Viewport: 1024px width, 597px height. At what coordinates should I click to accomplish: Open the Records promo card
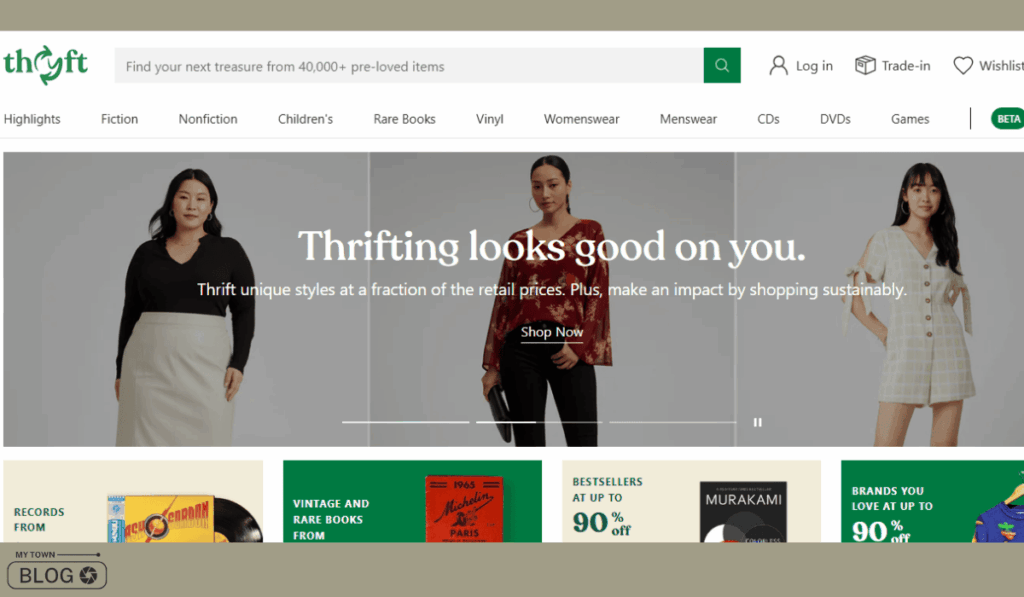coord(133,502)
